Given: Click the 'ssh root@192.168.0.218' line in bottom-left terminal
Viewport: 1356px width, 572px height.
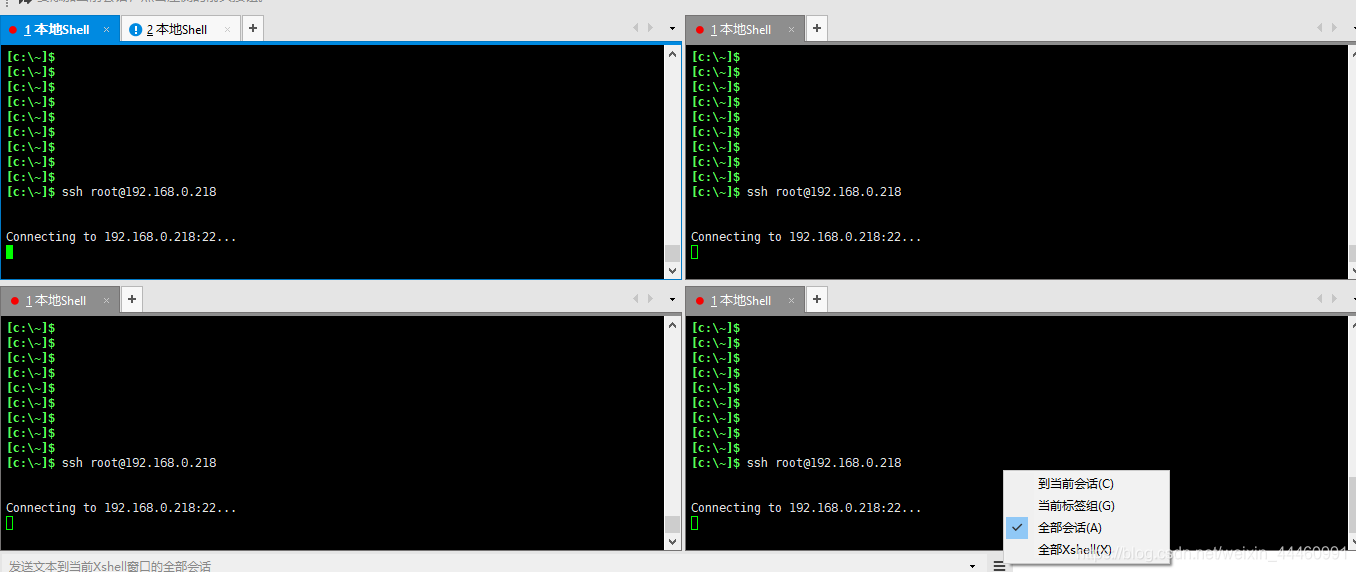Looking at the screenshot, I should pos(139,463).
